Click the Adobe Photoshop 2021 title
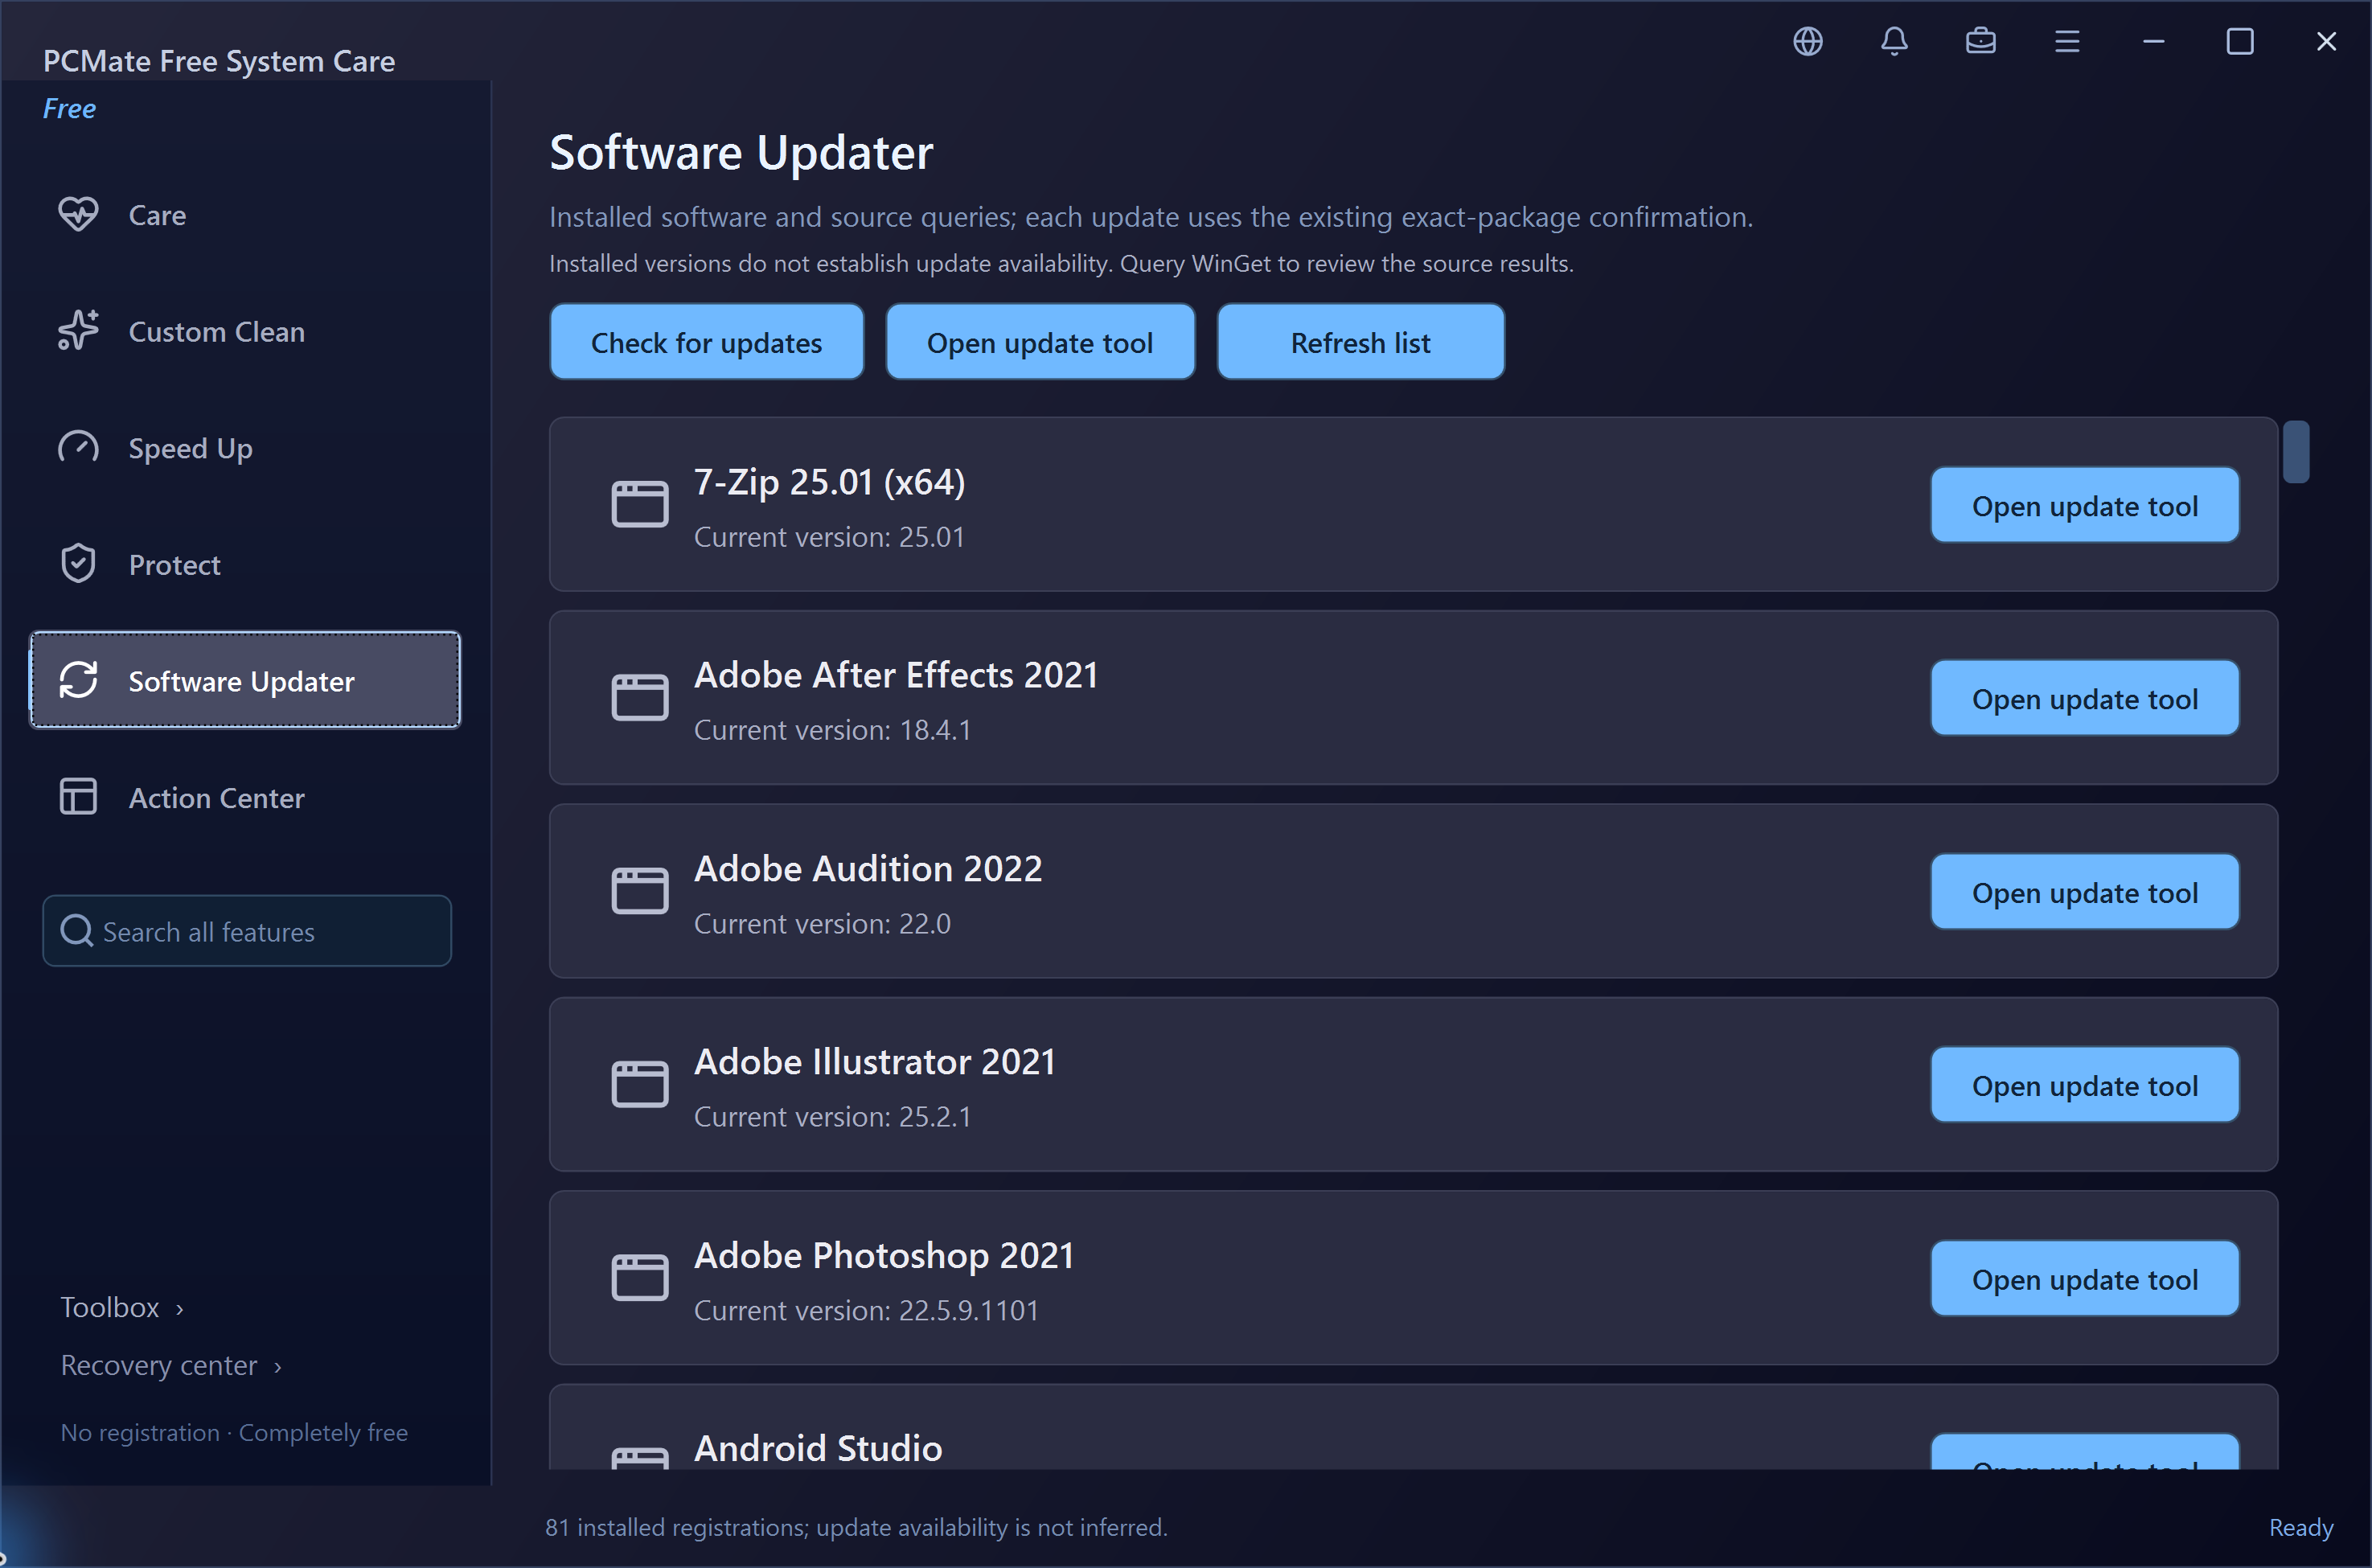The image size is (2372, 1568). tap(884, 1255)
